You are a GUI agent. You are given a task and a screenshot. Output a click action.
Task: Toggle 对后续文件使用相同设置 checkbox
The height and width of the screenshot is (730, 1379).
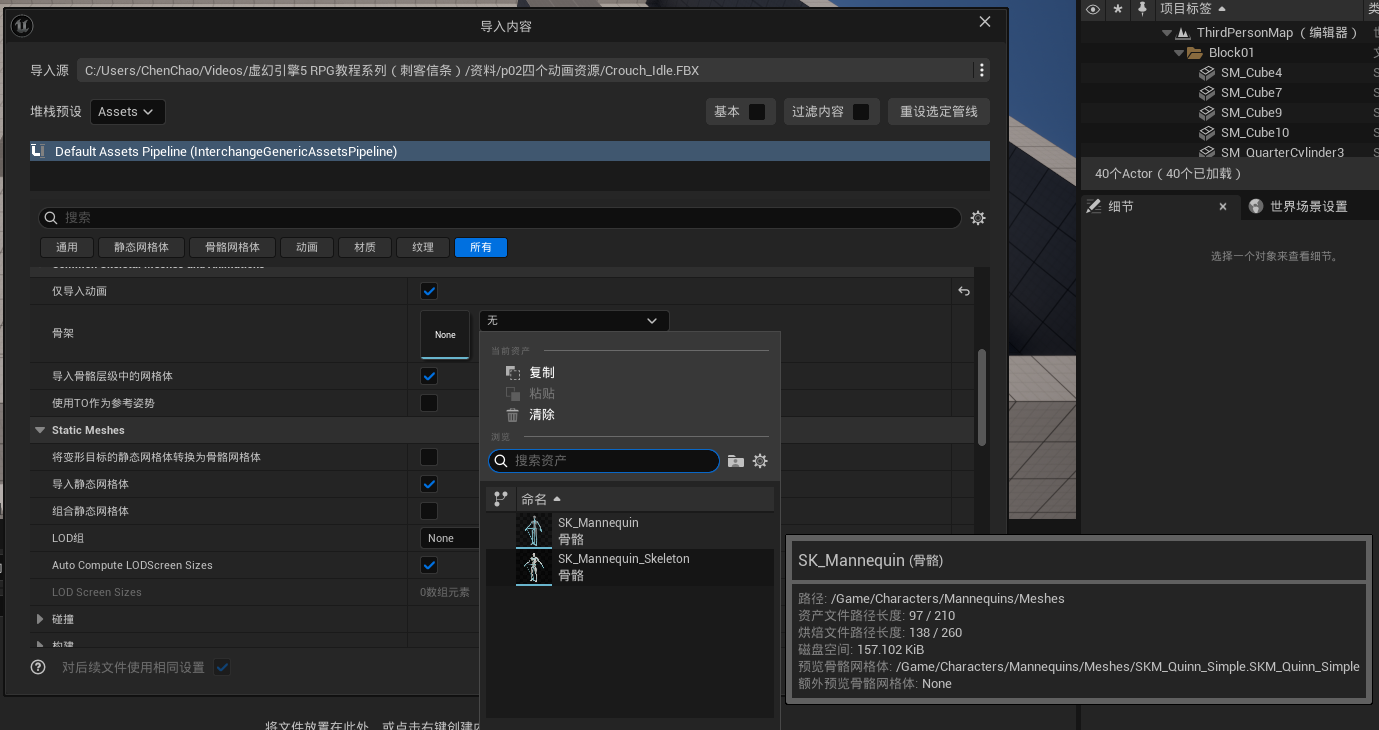pyautogui.click(x=222, y=667)
